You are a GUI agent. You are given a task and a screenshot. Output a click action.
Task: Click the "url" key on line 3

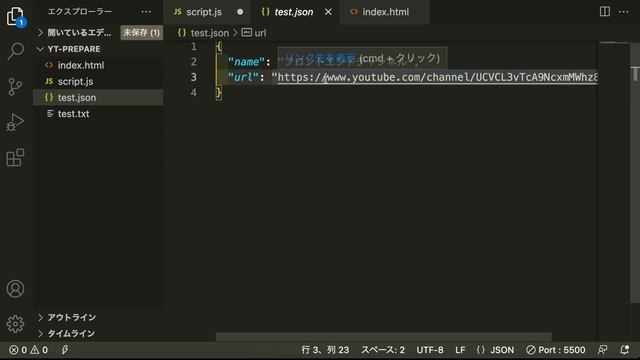[243, 77]
